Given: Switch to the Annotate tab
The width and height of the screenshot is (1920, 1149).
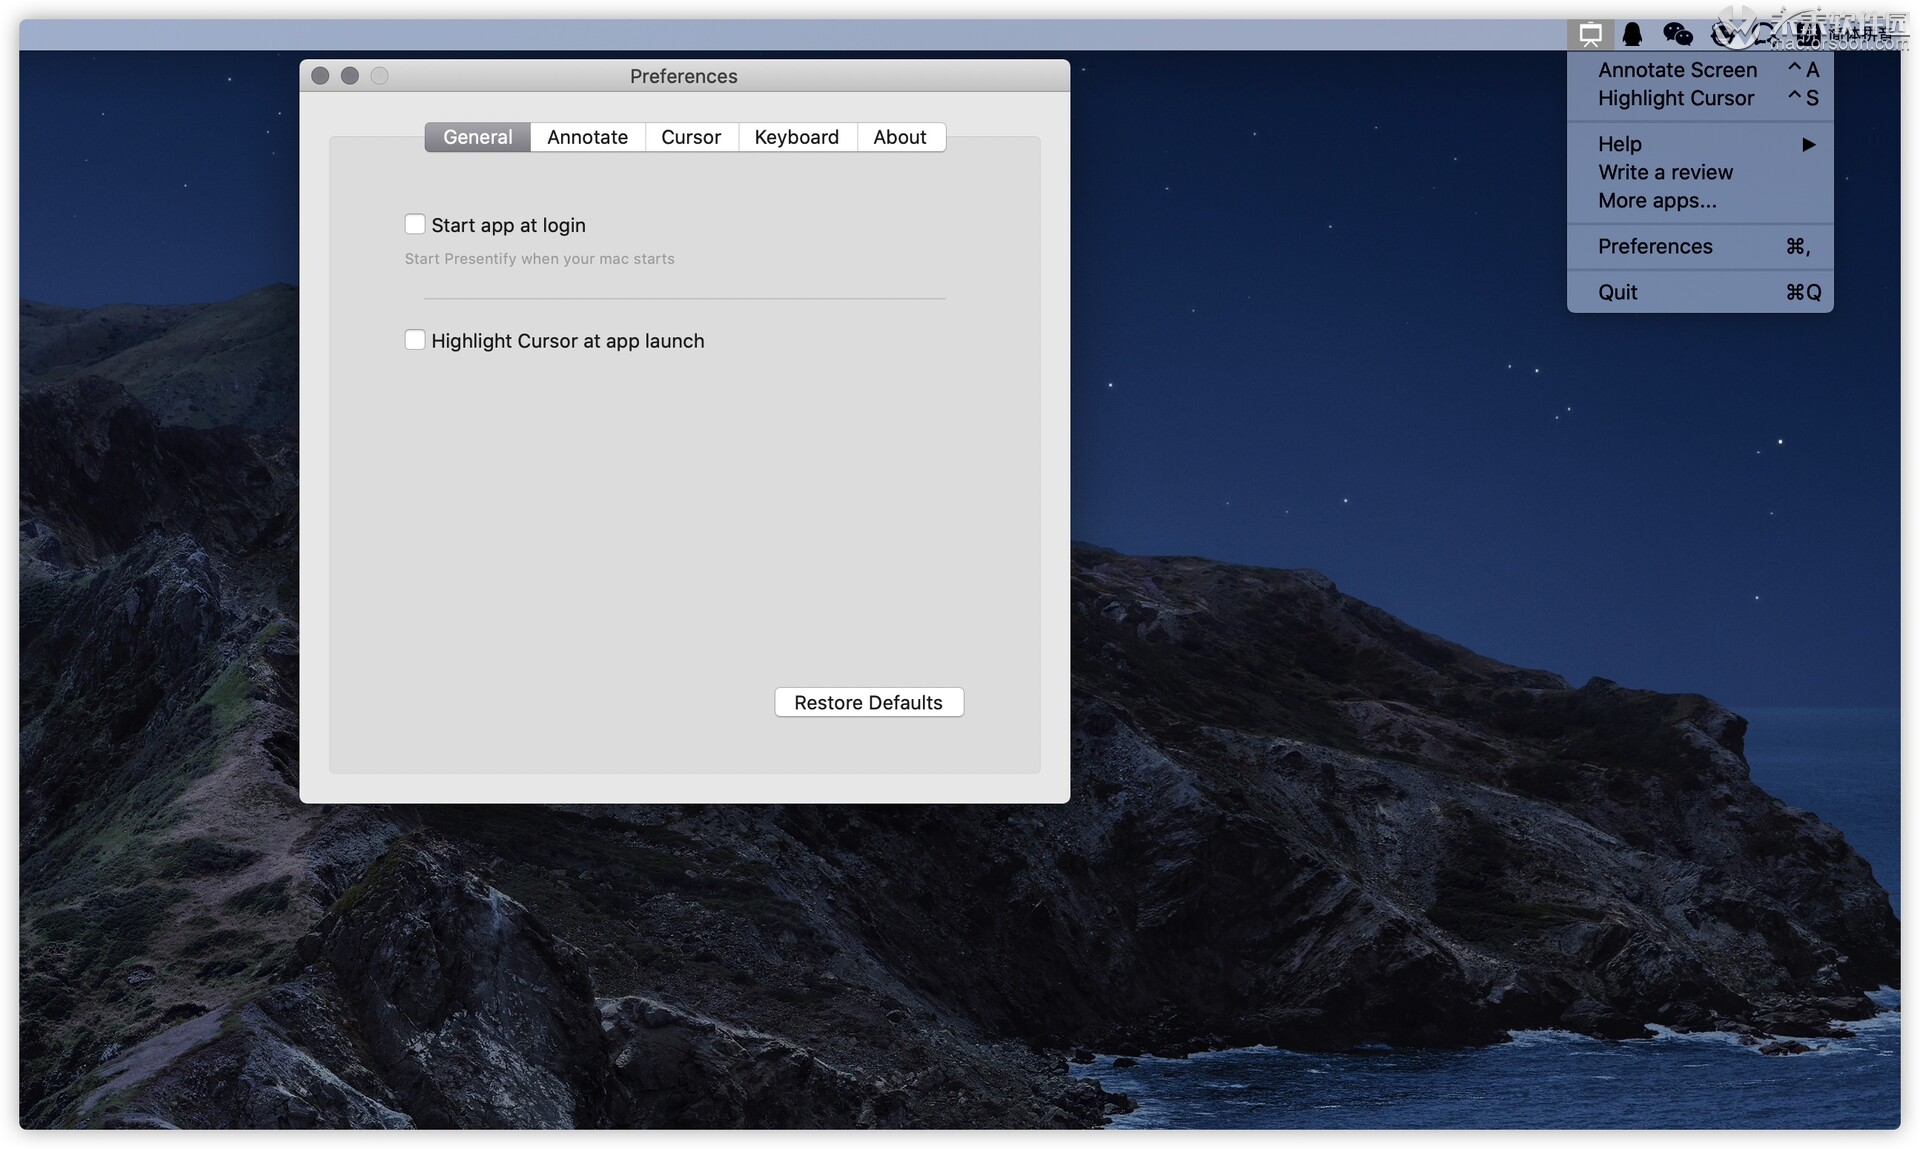Looking at the screenshot, I should click(587, 137).
